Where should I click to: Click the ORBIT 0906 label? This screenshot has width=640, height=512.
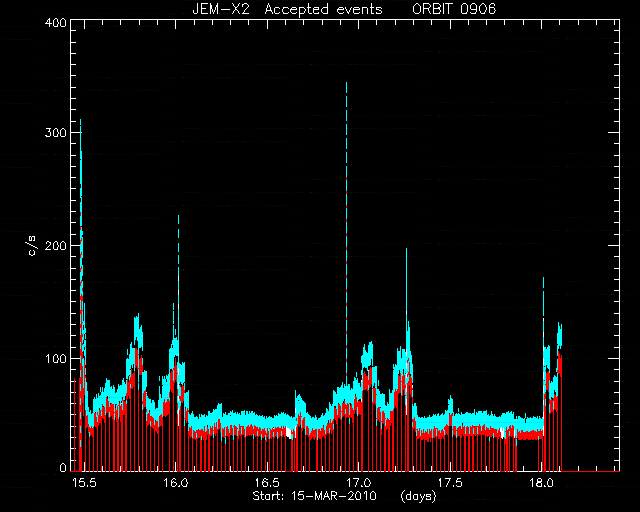(454, 9)
